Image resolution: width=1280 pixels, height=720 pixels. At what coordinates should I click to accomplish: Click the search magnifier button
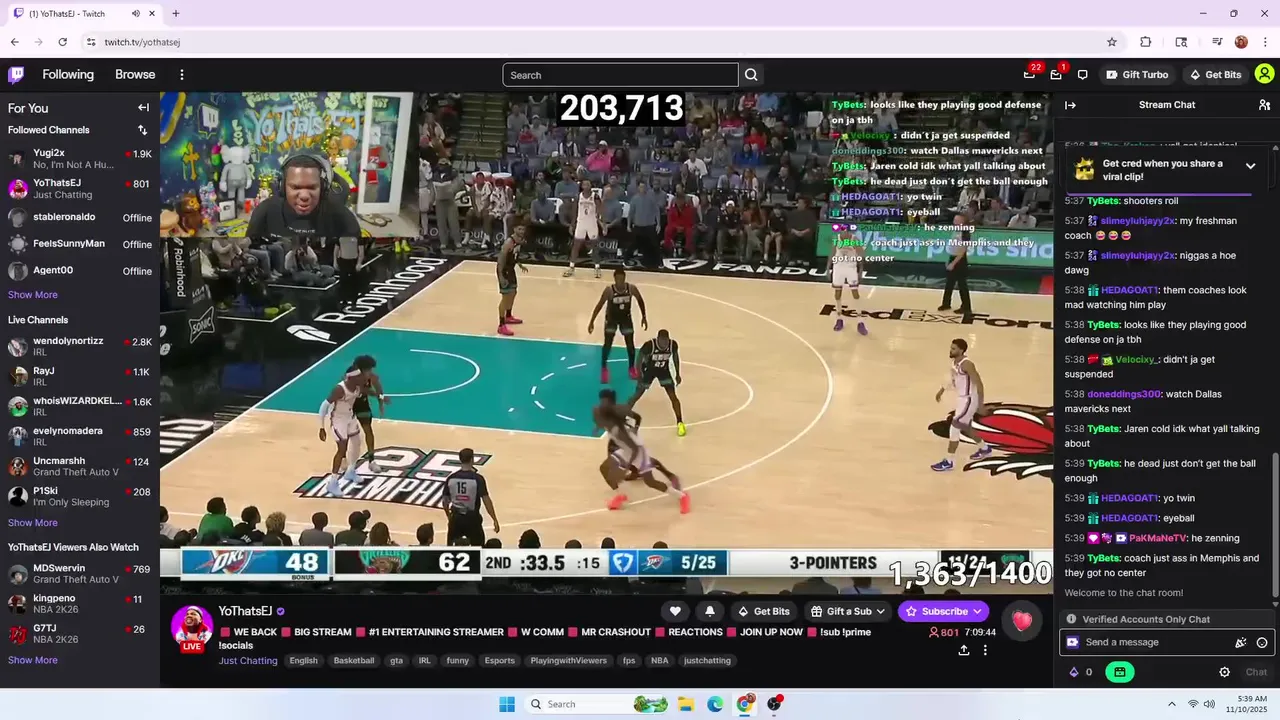(x=751, y=75)
